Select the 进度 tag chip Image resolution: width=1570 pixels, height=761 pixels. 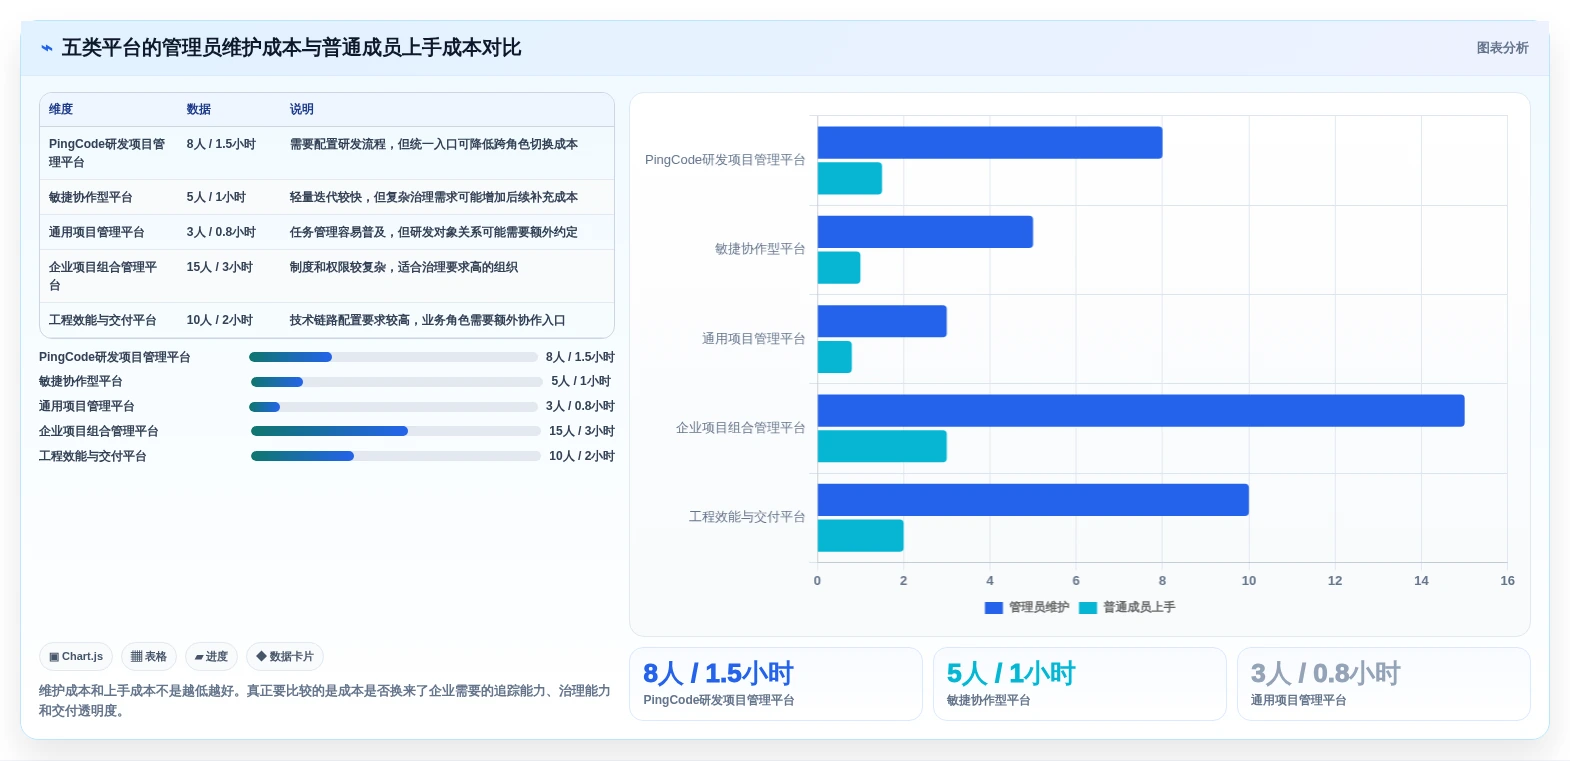click(211, 657)
